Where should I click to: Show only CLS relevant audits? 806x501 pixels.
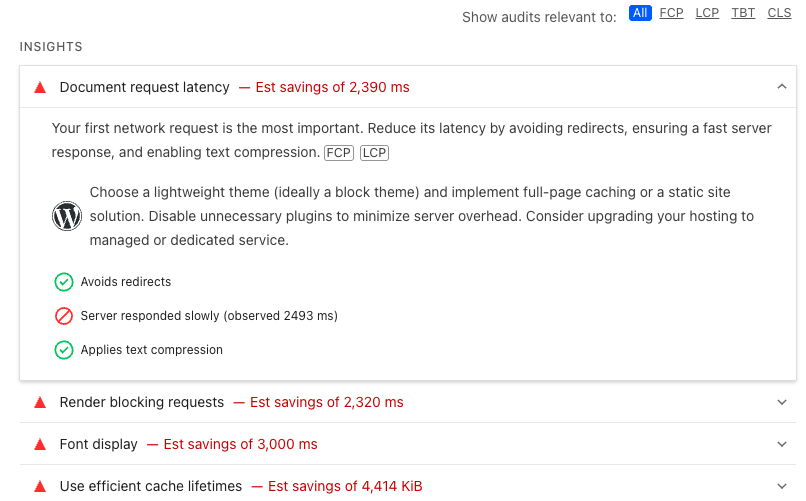point(779,13)
